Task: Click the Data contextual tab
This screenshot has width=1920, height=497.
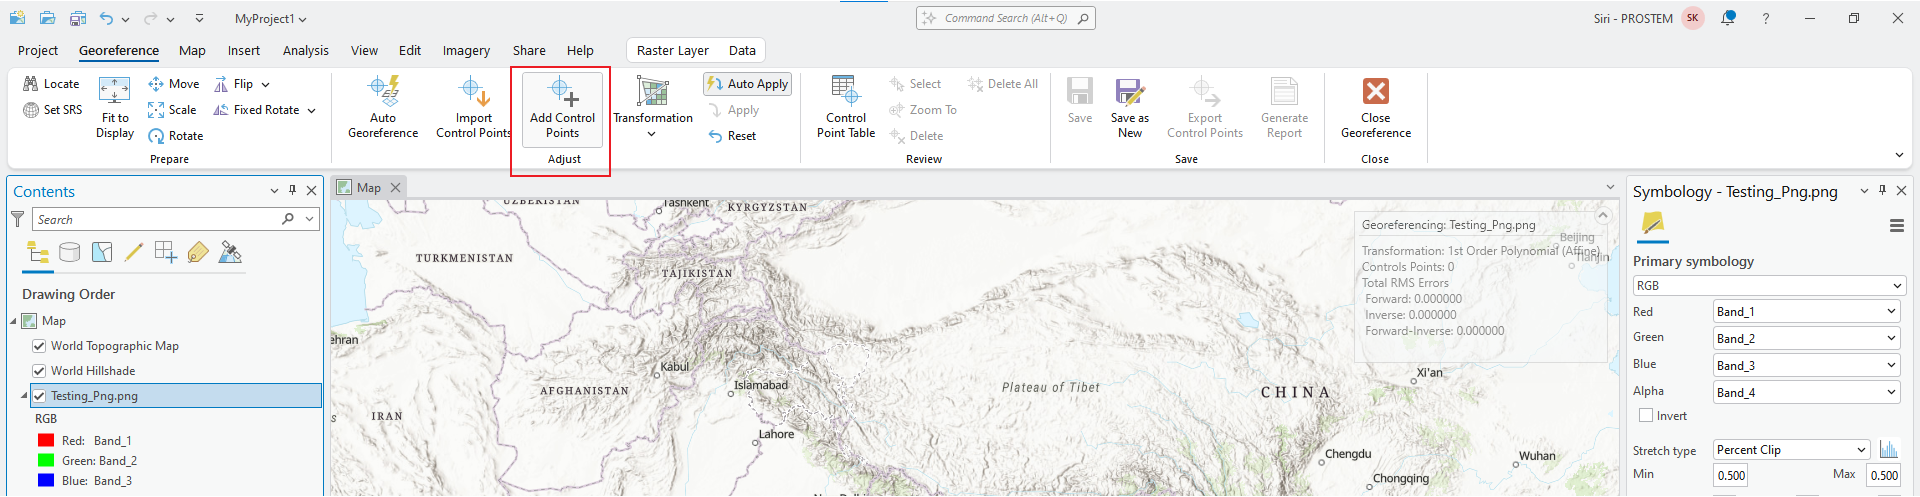Action: (x=742, y=50)
